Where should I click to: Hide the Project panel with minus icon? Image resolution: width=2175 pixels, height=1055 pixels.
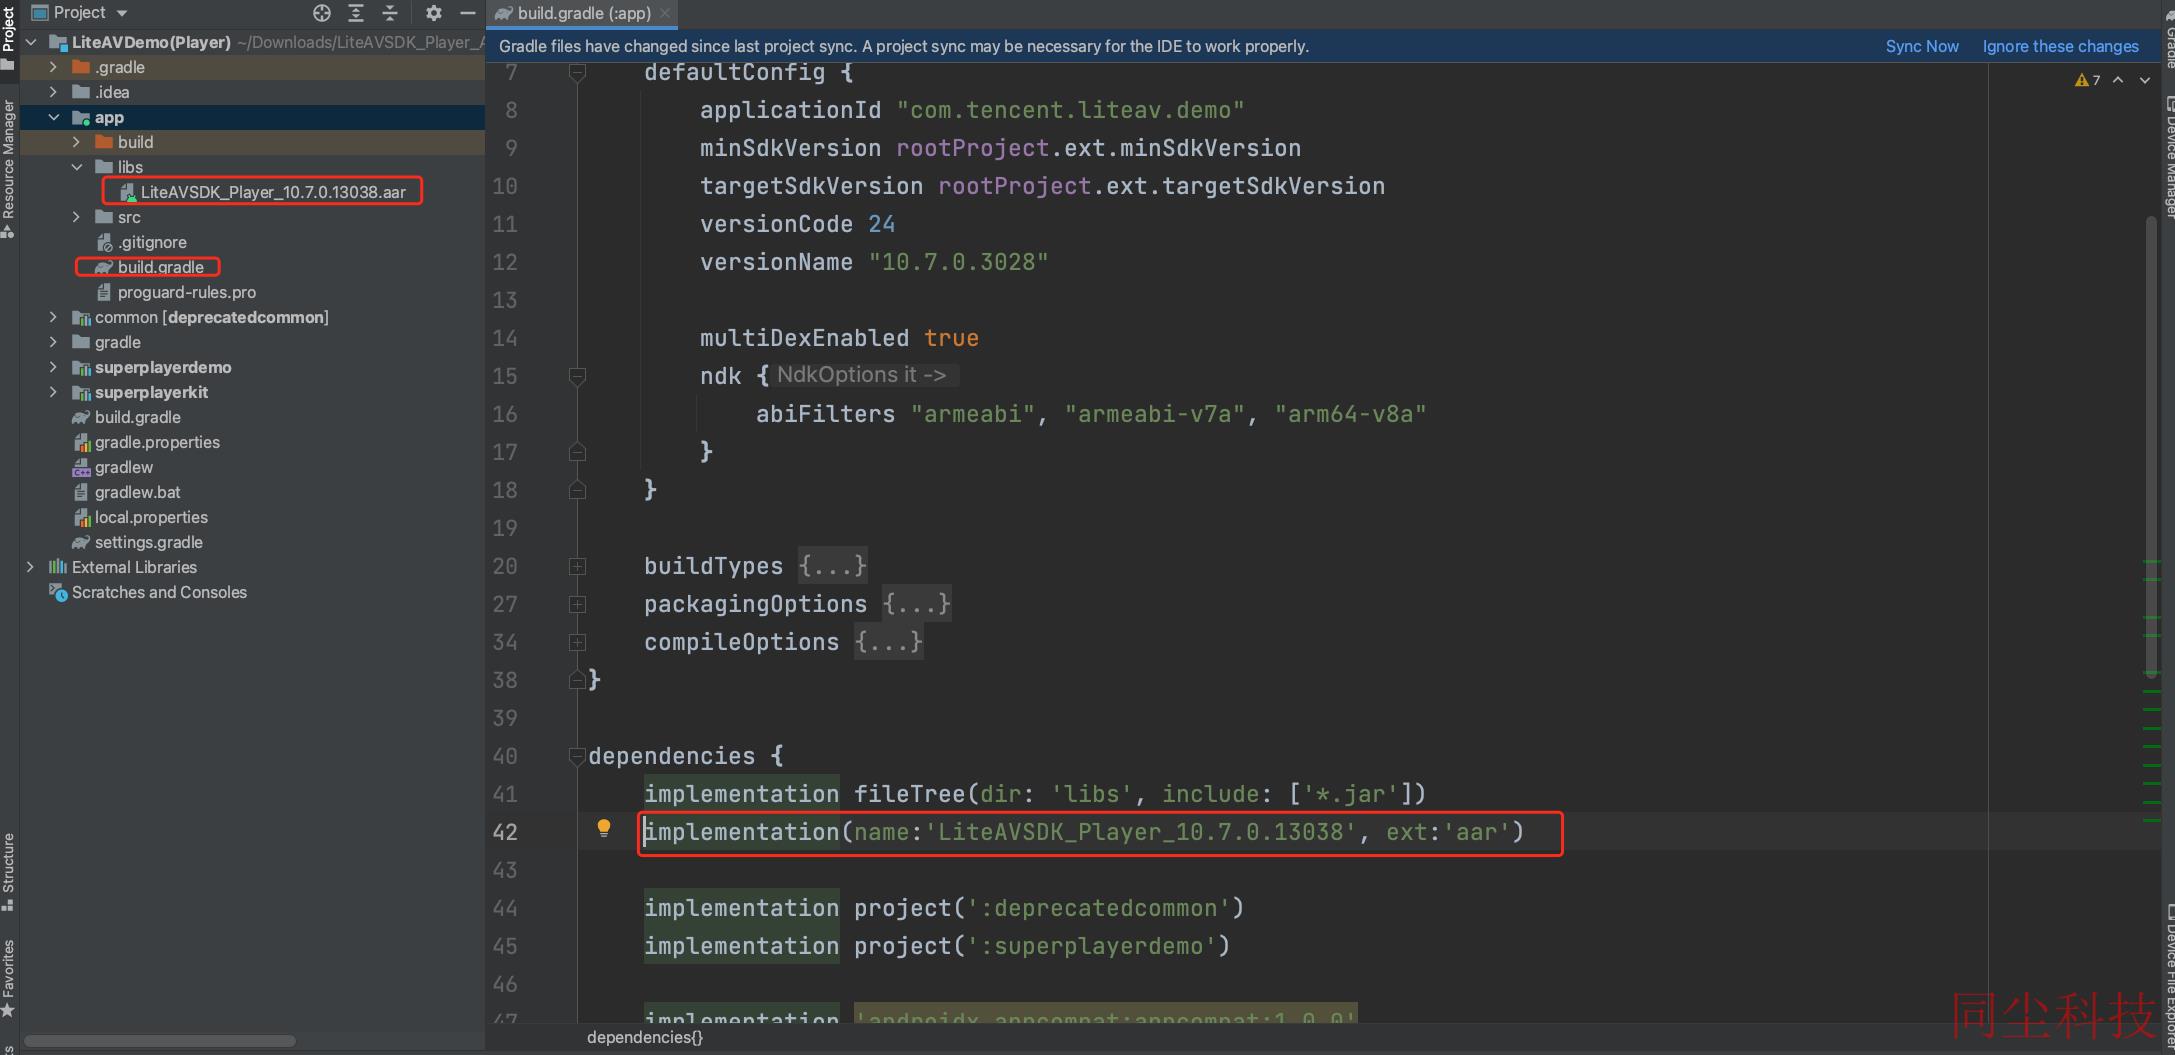pos(467,13)
